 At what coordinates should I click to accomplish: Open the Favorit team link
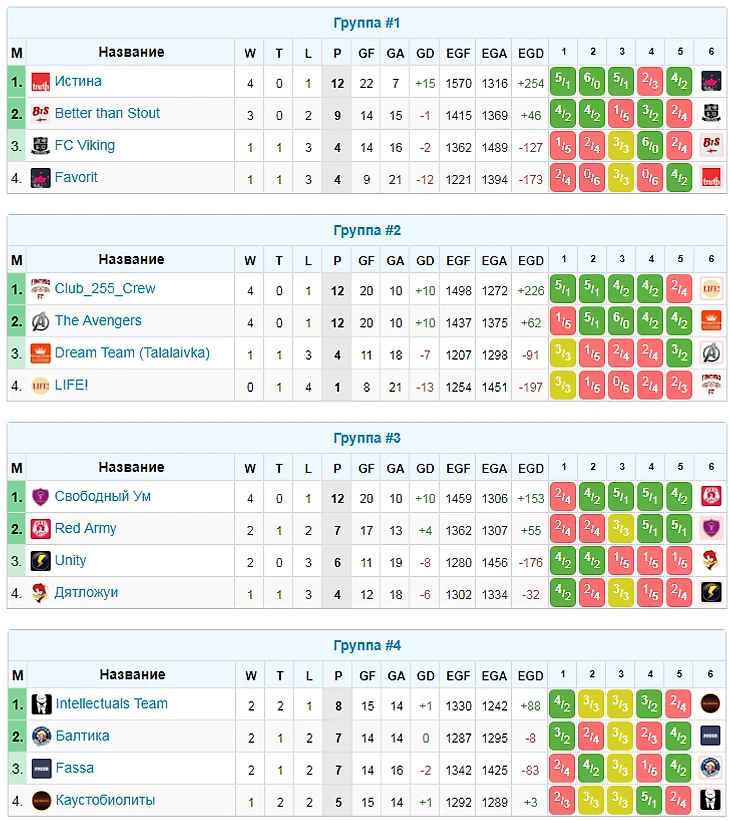[76, 178]
